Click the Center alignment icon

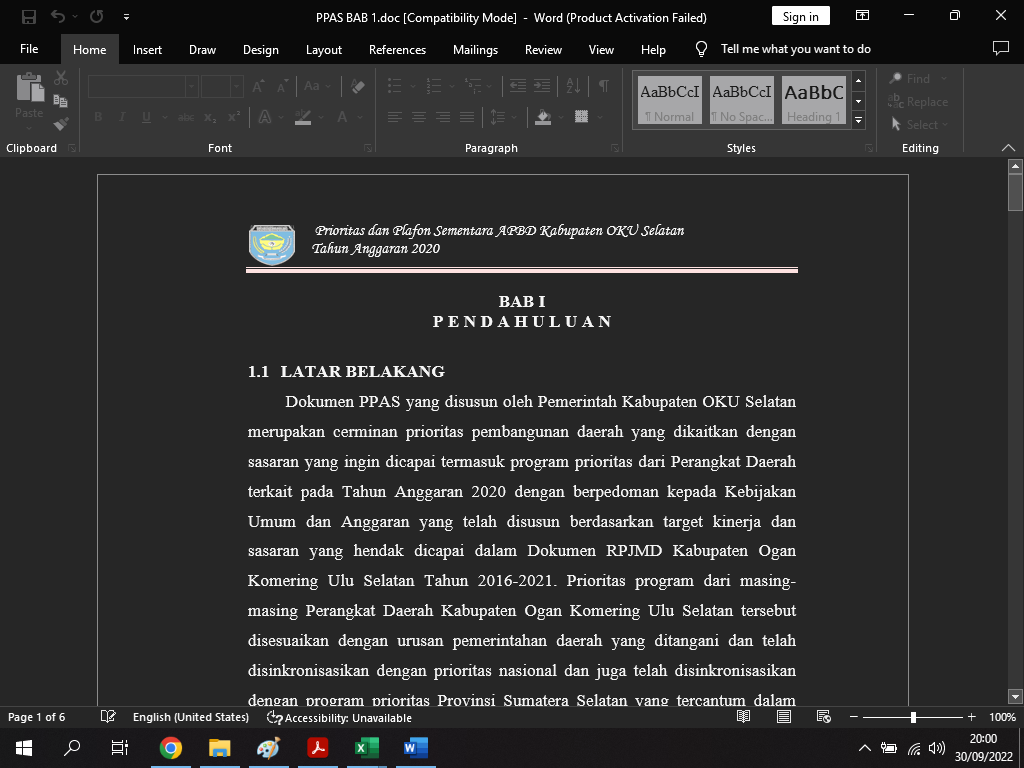click(x=418, y=117)
